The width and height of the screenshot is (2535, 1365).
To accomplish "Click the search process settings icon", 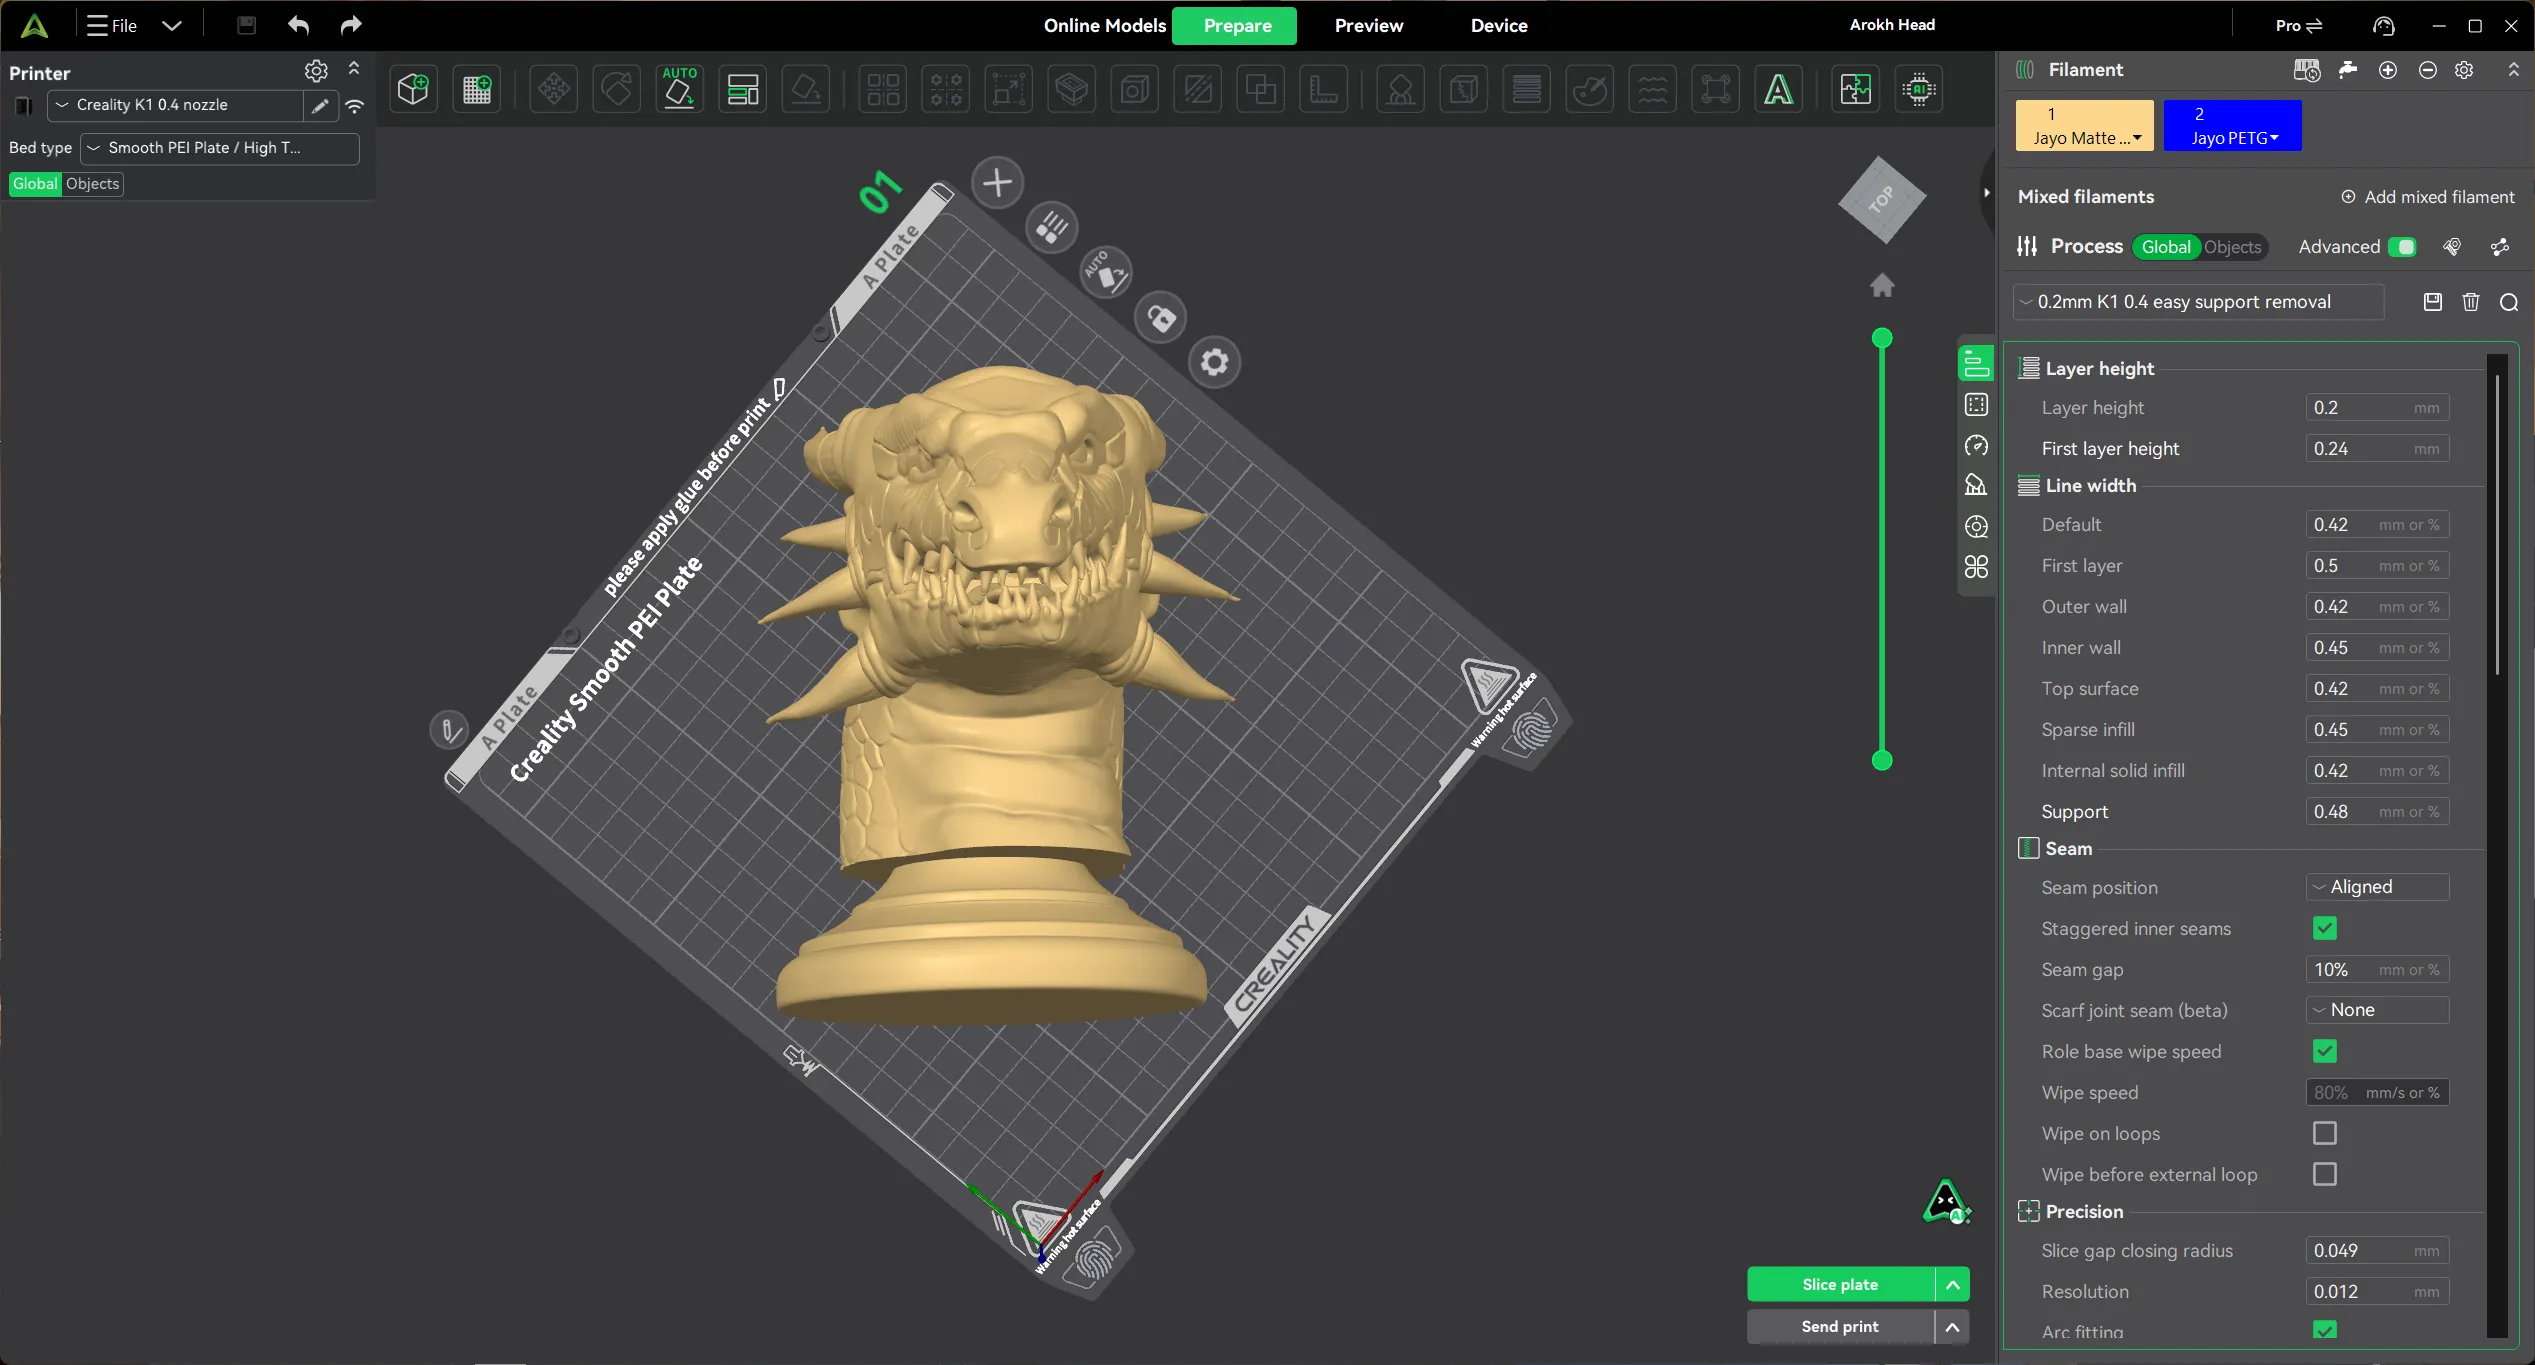I will 2509,302.
